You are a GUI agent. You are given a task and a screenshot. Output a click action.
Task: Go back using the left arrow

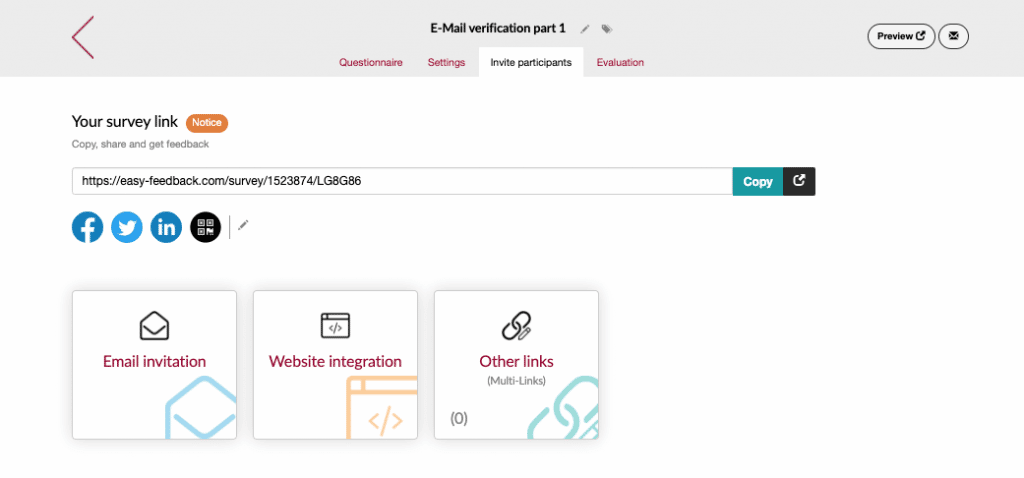coord(83,37)
